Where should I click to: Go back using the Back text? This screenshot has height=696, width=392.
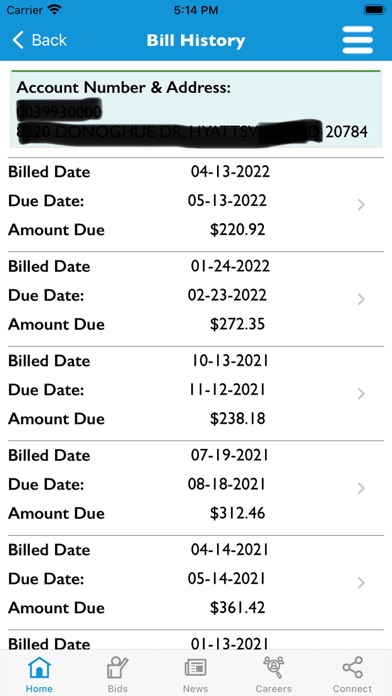click(x=49, y=40)
